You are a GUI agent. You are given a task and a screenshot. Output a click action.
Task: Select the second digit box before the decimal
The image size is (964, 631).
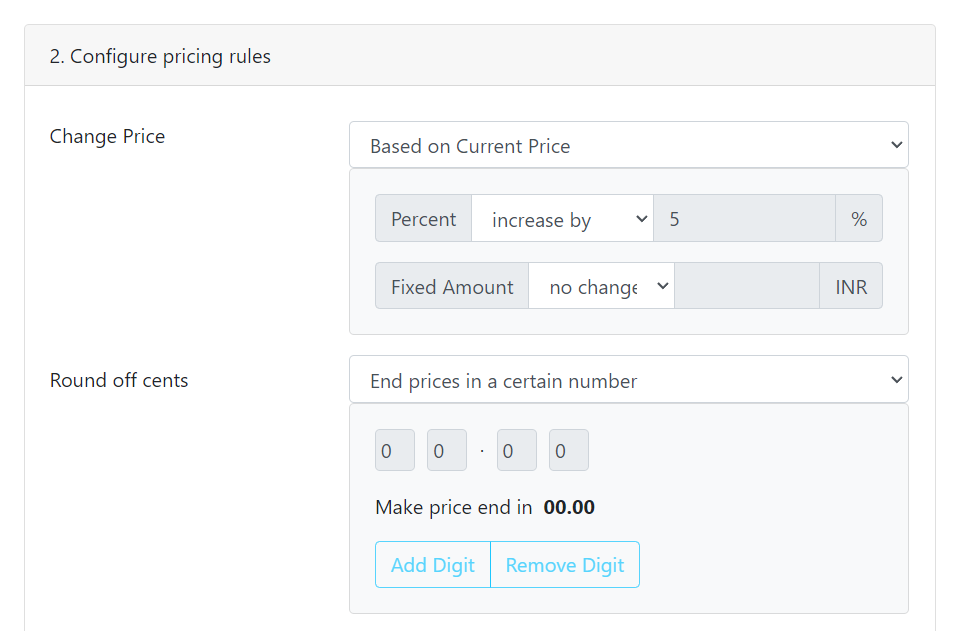[x=446, y=451]
